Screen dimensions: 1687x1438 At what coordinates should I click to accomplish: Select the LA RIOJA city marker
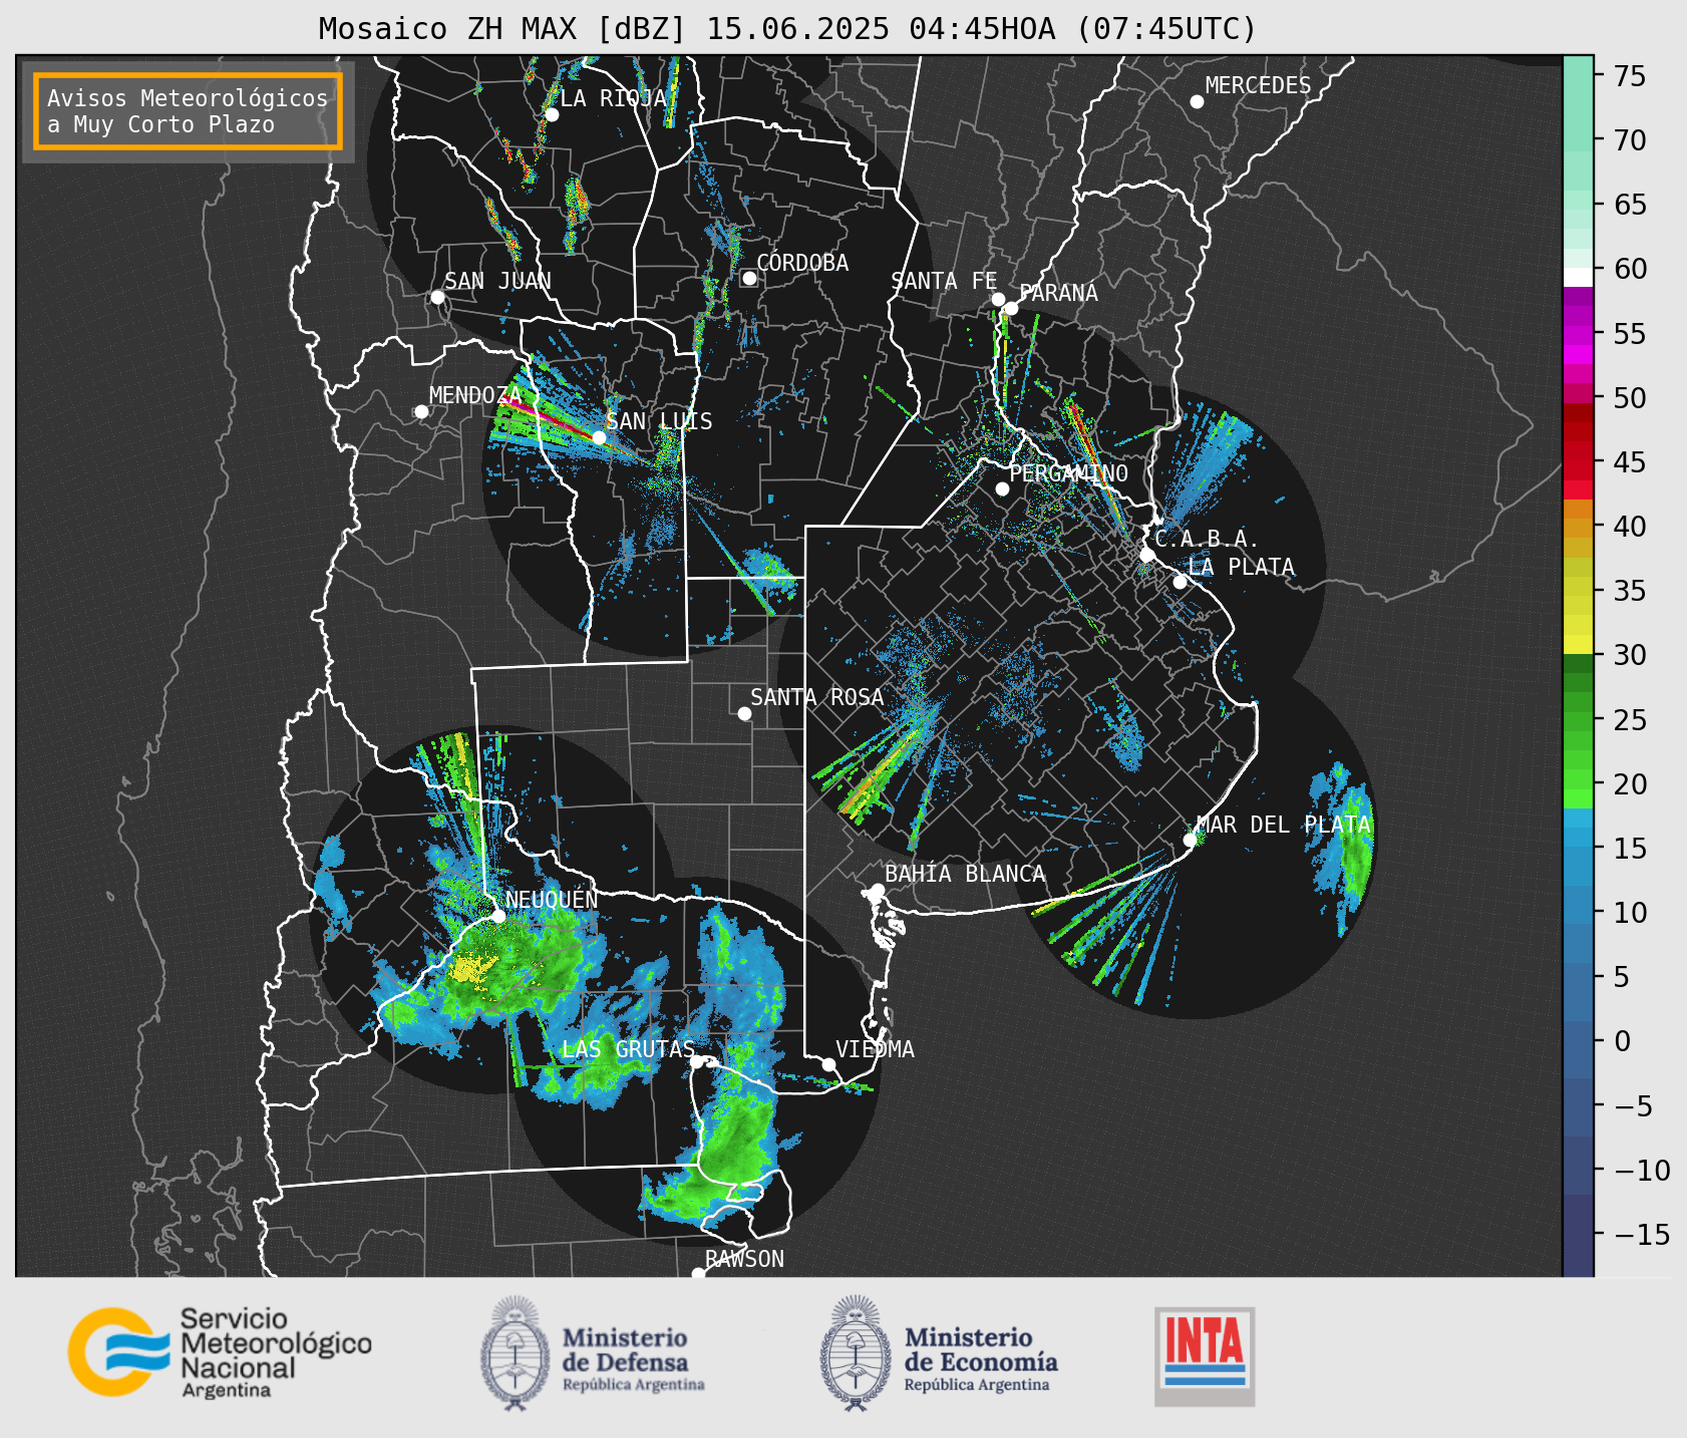click(x=551, y=115)
